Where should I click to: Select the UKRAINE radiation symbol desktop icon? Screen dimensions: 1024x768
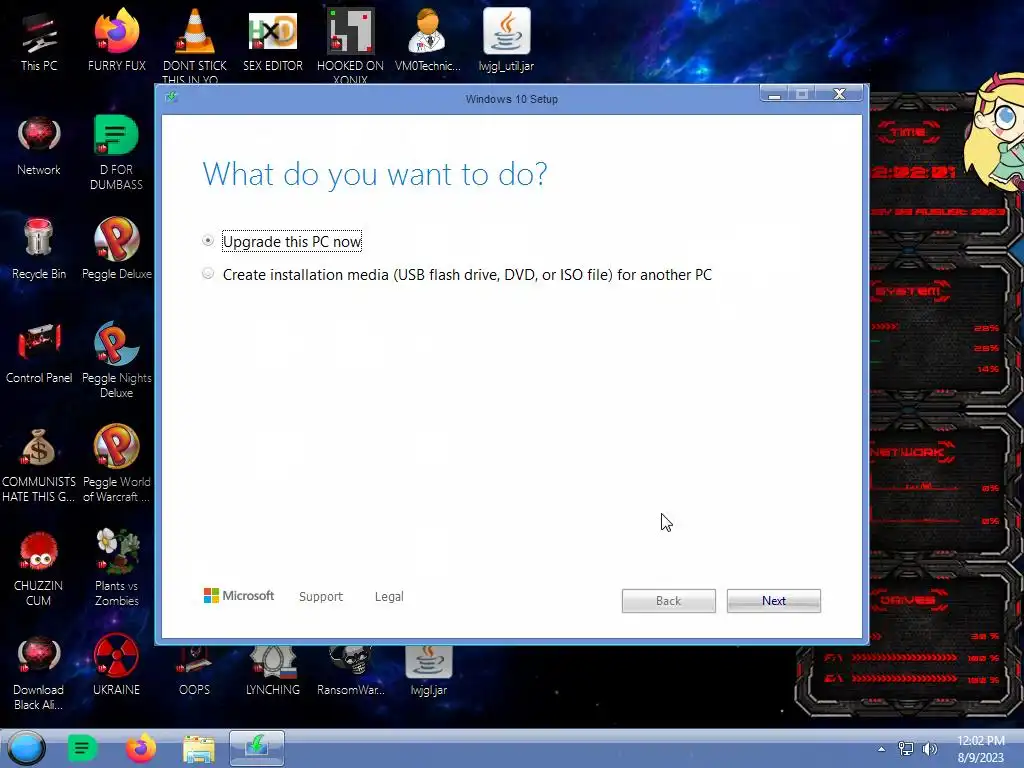(x=116, y=665)
